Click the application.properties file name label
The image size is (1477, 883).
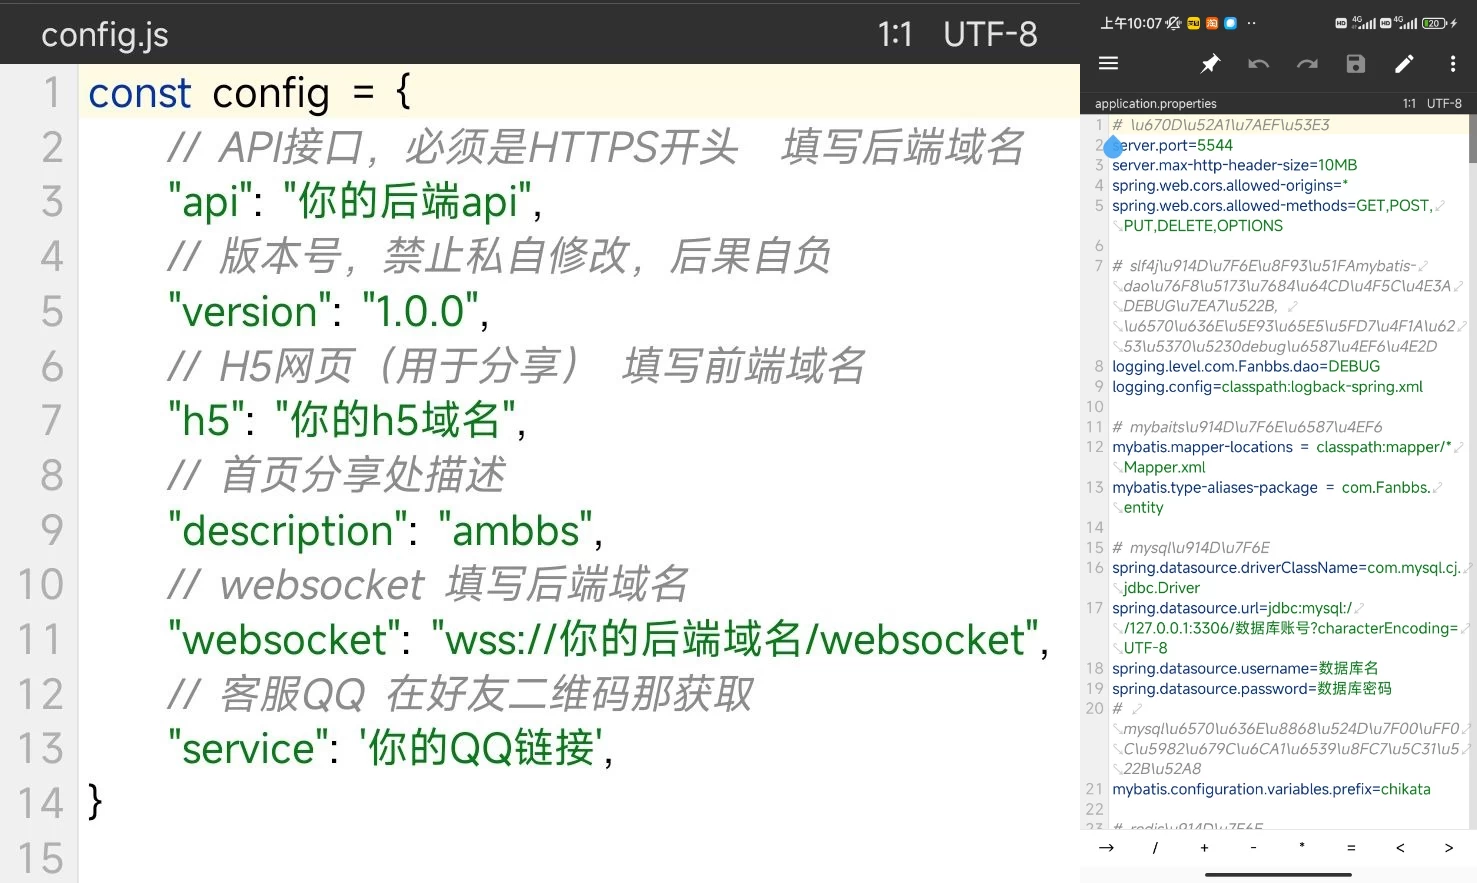(1155, 103)
